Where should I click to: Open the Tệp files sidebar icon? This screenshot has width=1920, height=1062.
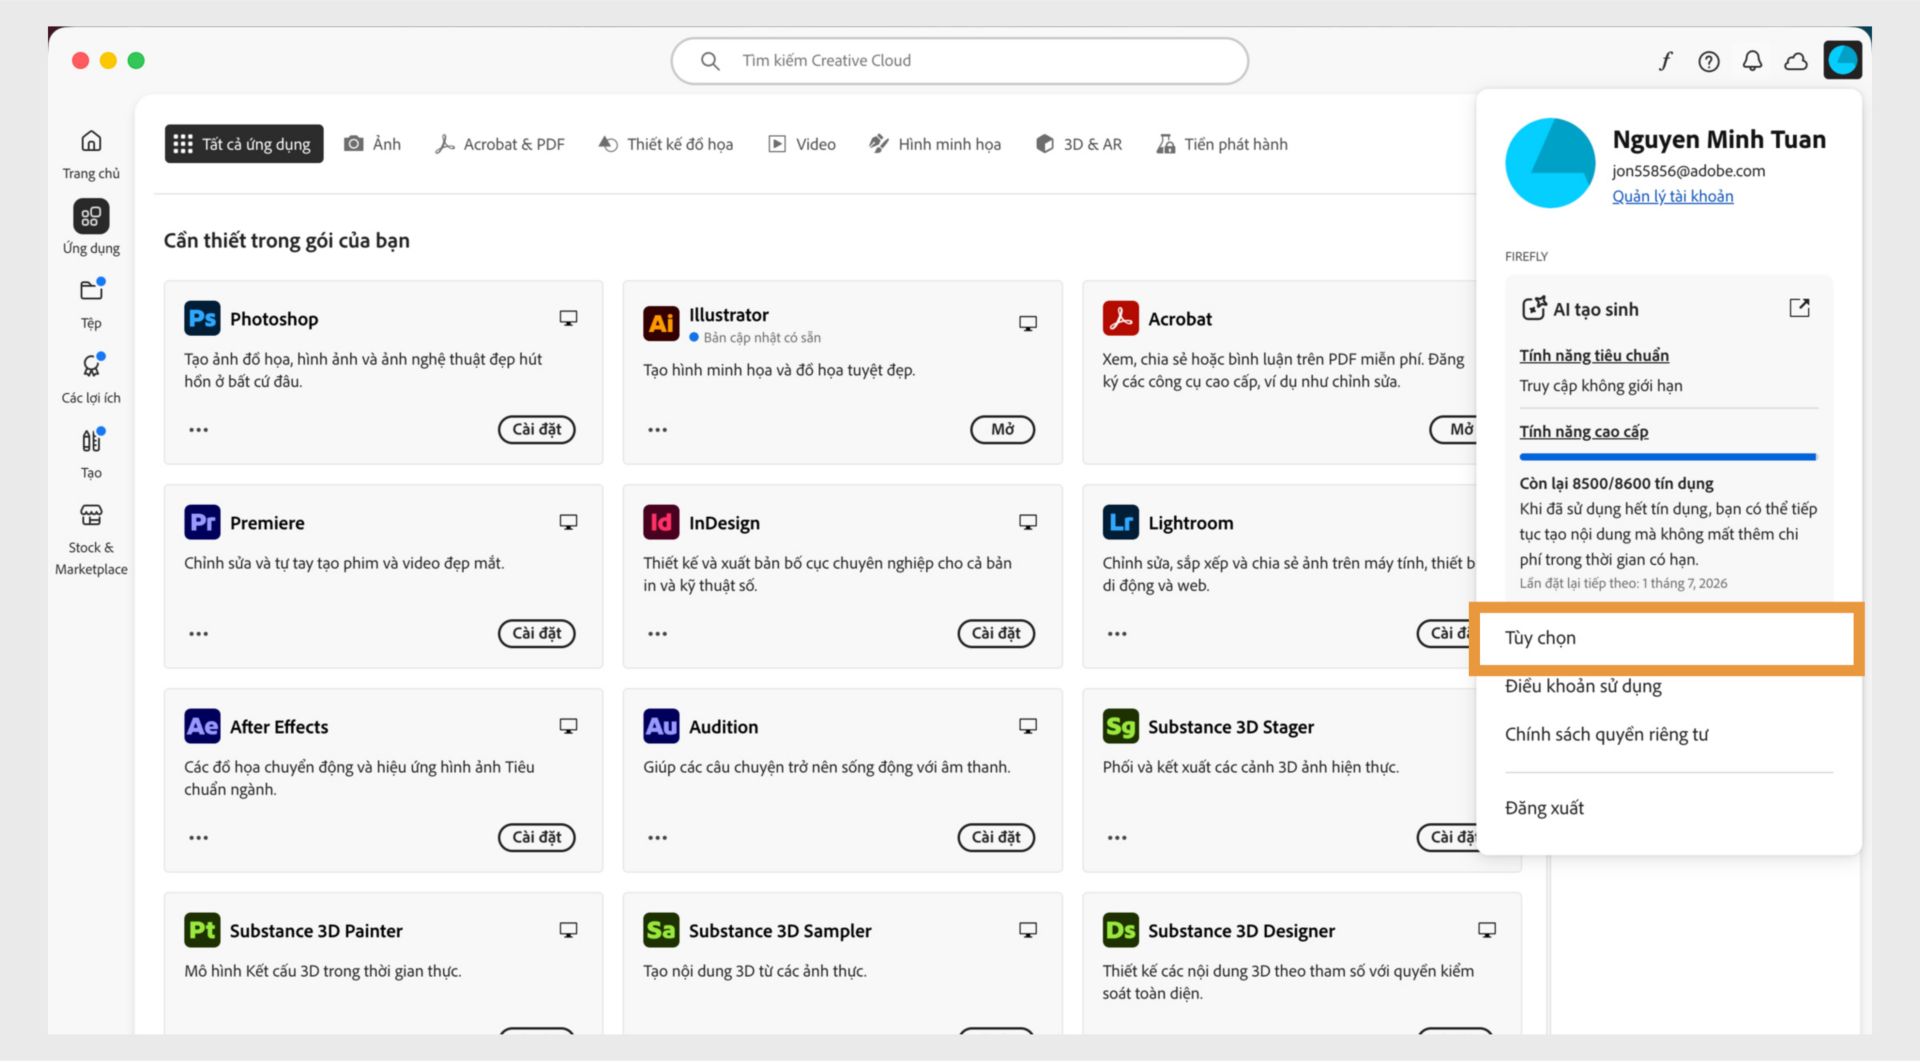(x=91, y=291)
